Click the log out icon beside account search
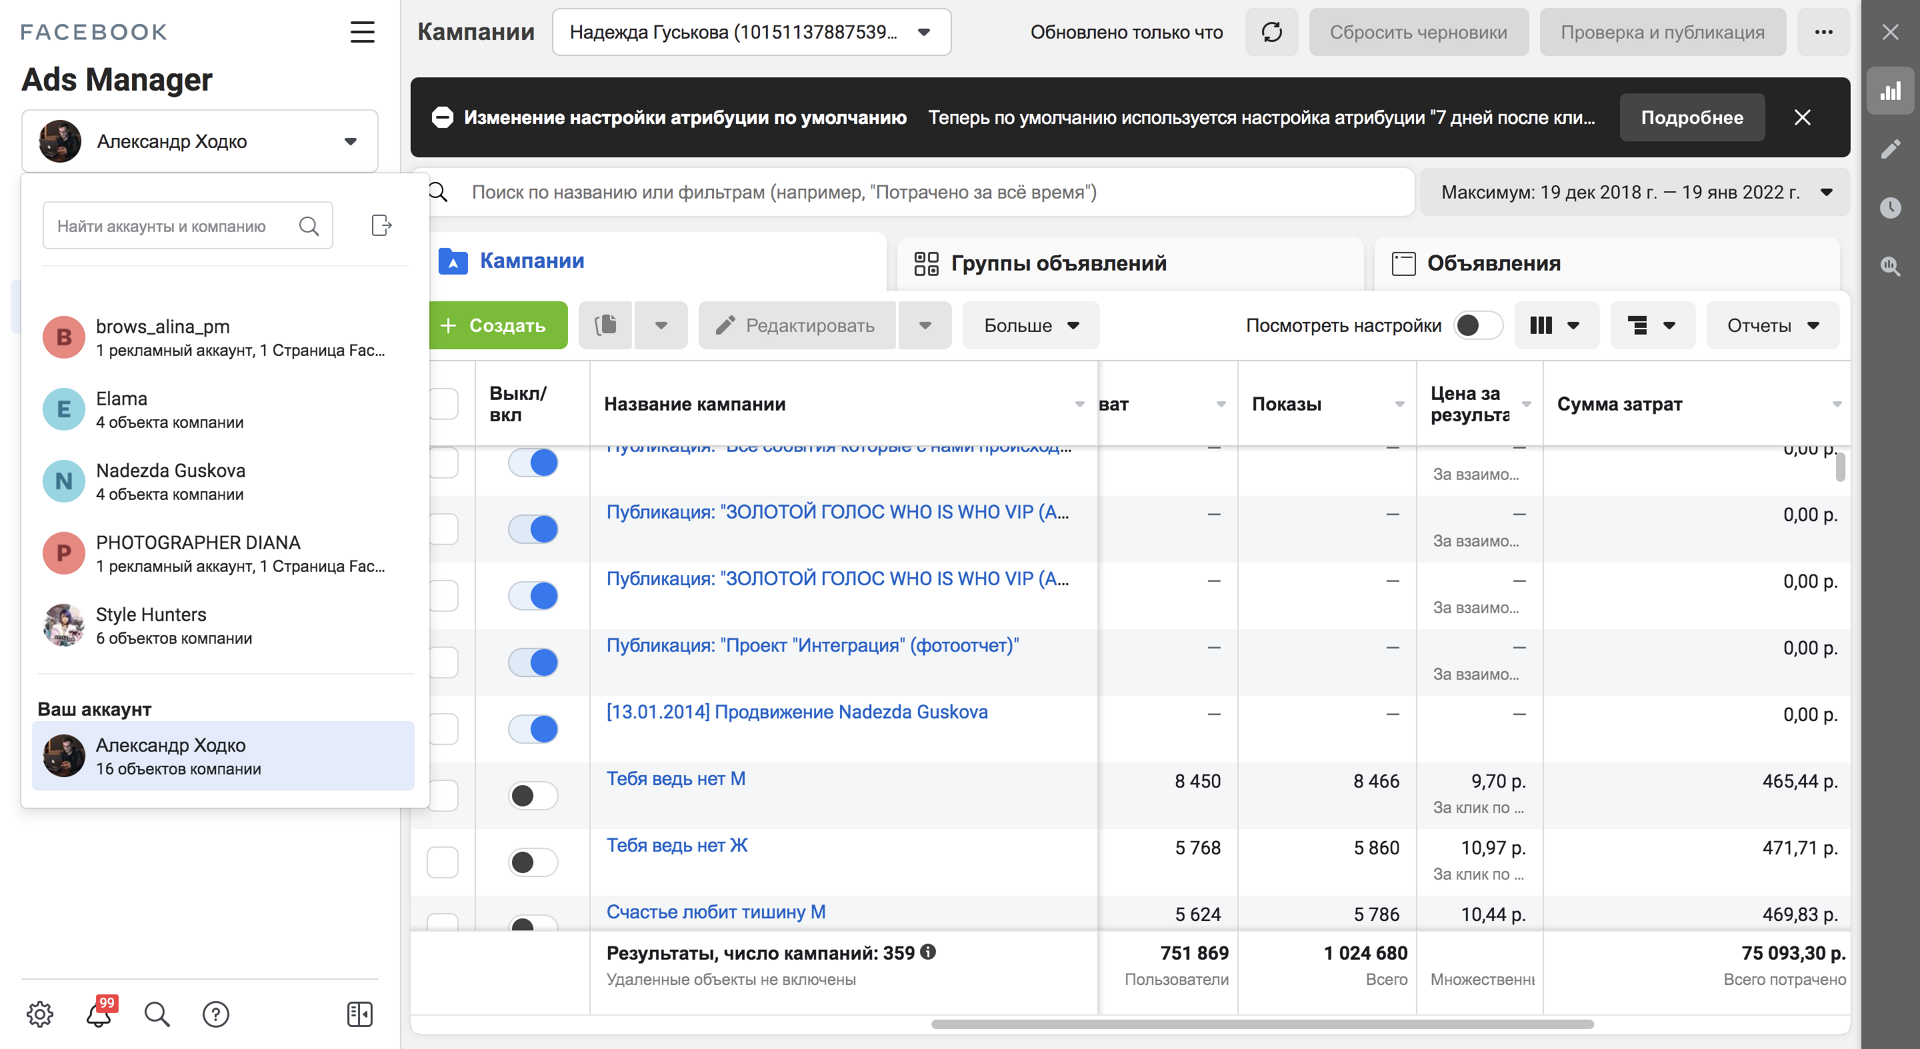Viewport: 1920px width, 1049px height. (381, 225)
